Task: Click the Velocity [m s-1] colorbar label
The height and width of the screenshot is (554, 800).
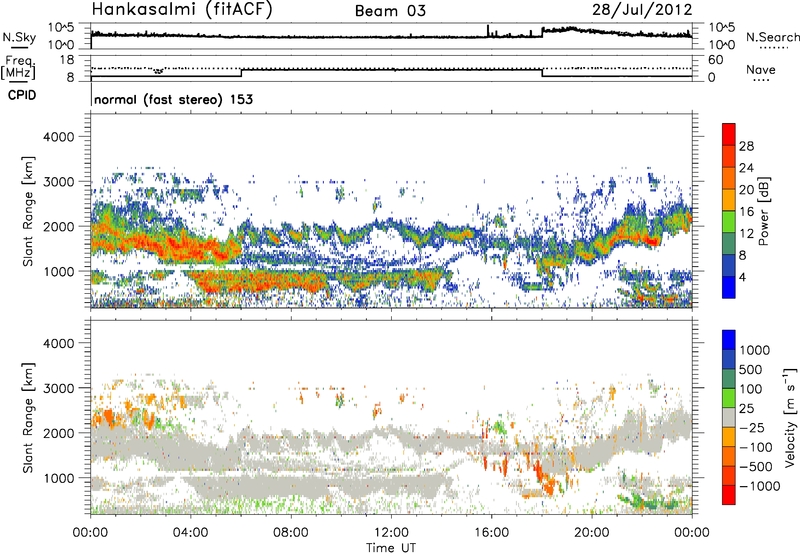Action: (x=790, y=417)
